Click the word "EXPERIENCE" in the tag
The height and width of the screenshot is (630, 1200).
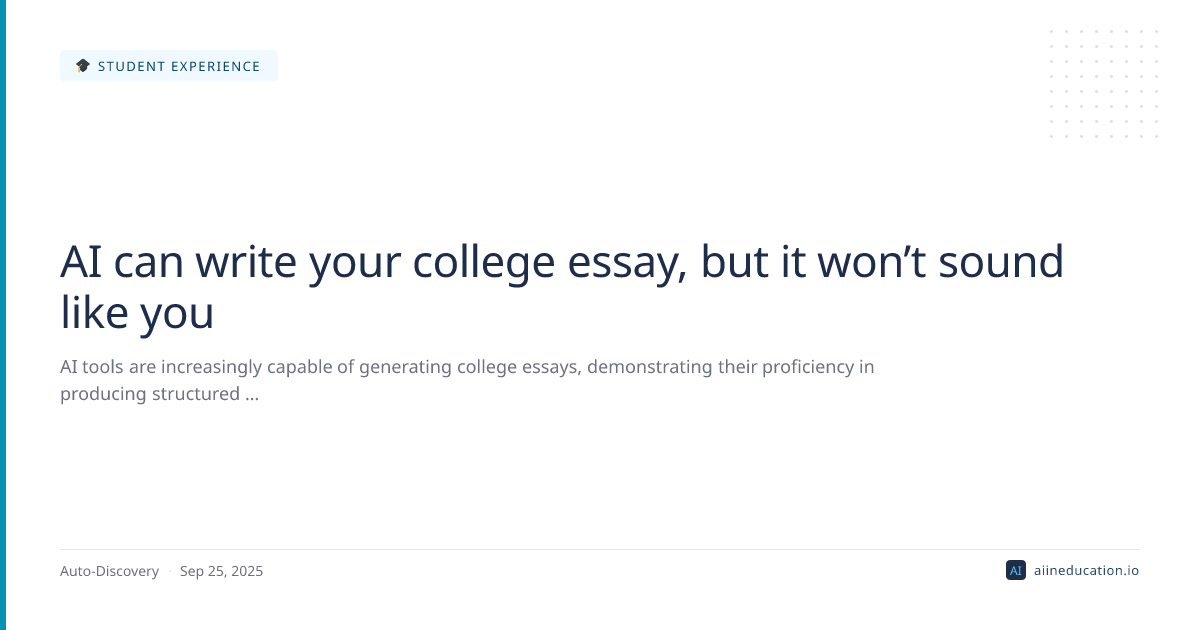(215, 66)
